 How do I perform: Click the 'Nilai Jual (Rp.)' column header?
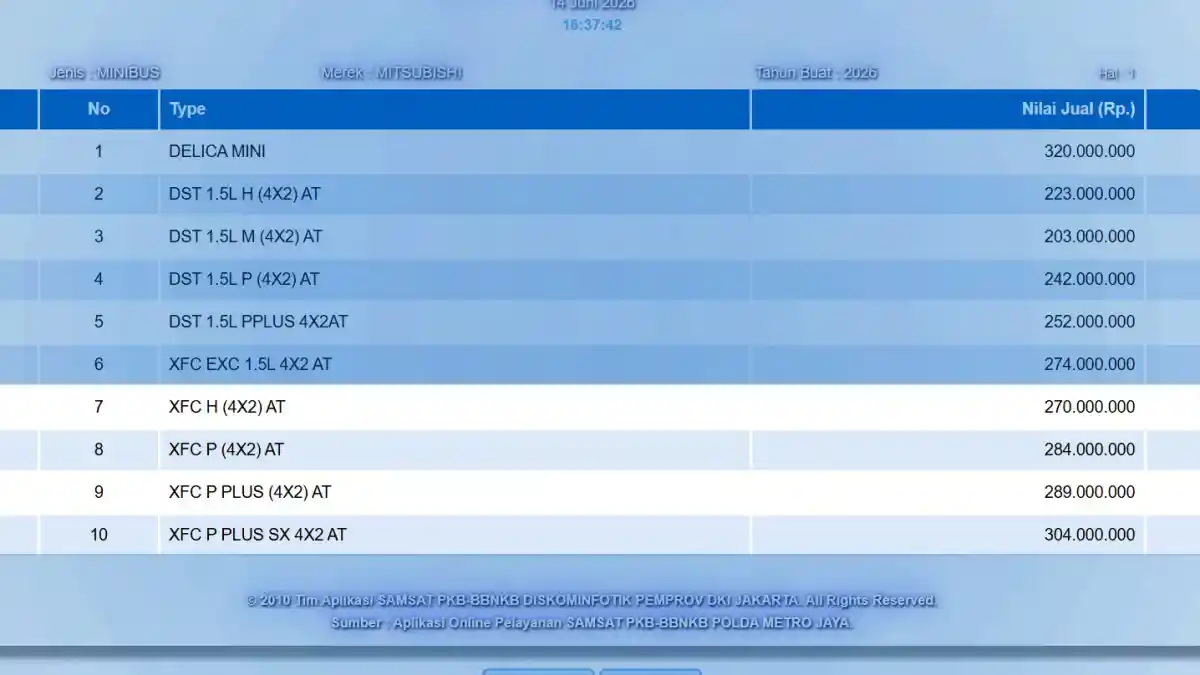(948, 109)
